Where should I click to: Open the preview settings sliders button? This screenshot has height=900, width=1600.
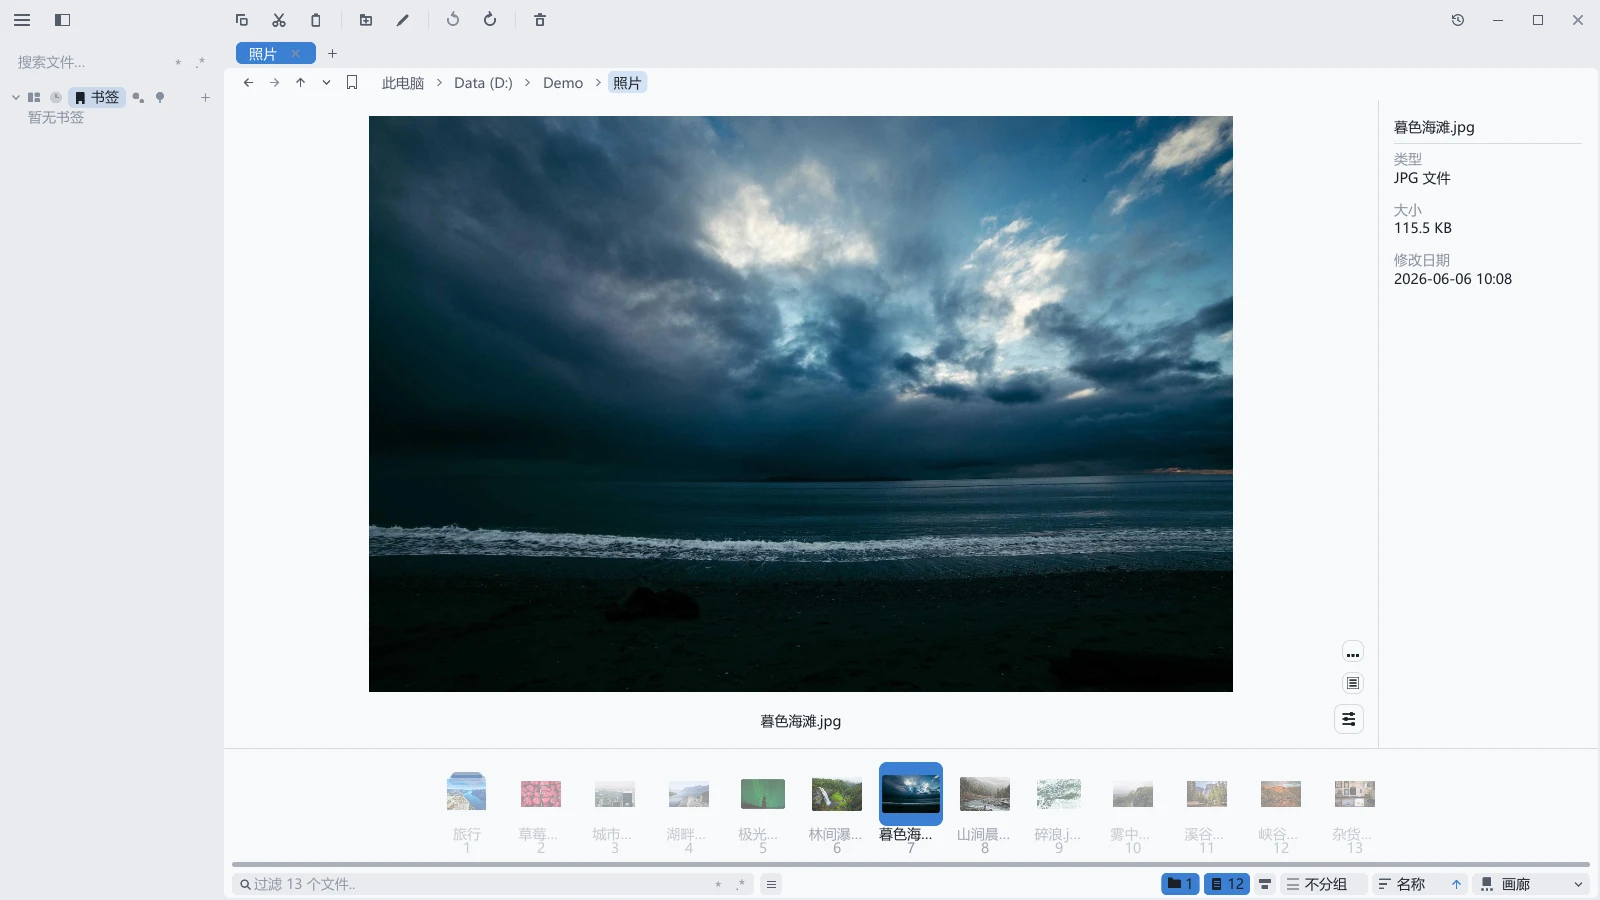coord(1349,719)
